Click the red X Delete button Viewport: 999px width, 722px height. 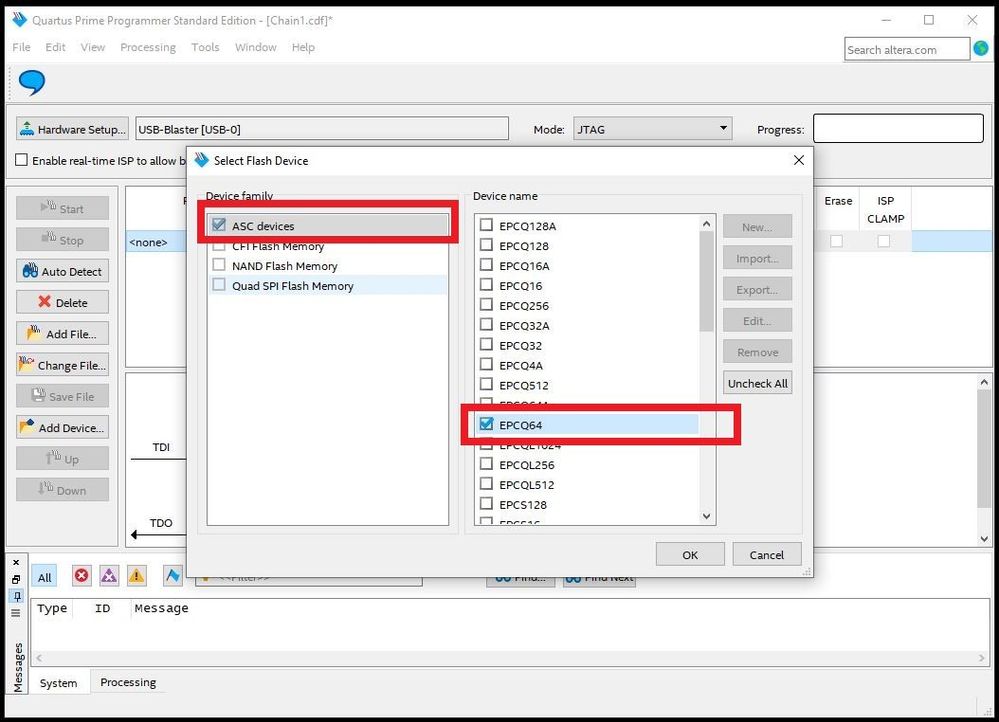point(62,303)
